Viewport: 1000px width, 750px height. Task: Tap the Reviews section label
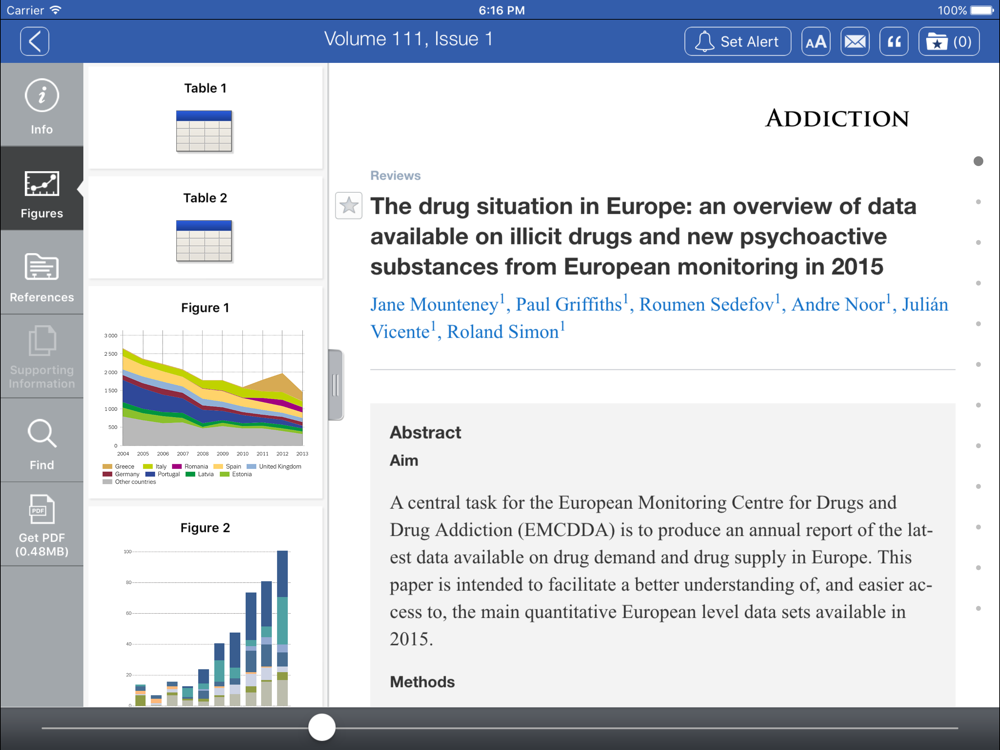395,175
